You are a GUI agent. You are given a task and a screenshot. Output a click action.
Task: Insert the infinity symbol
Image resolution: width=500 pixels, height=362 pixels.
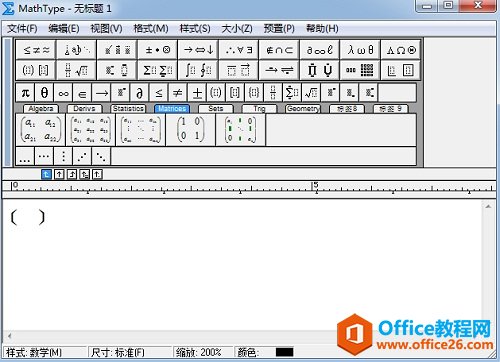click(x=63, y=93)
